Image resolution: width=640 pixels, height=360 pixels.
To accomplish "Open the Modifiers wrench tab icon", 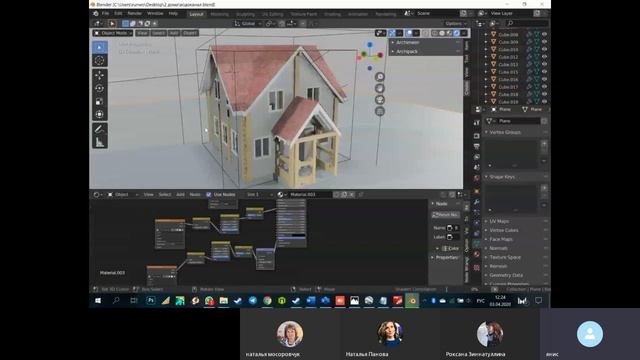I will click(476, 202).
